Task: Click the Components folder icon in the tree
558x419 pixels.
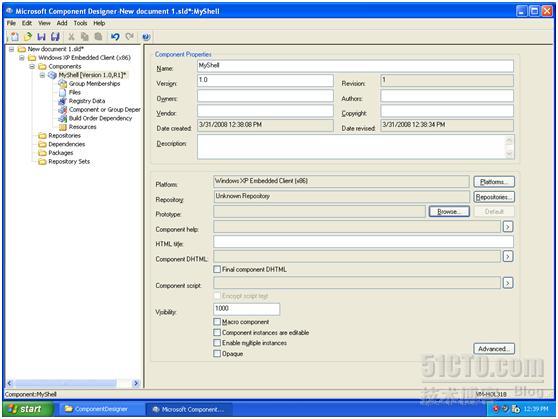Action: (x=42, y=67)
